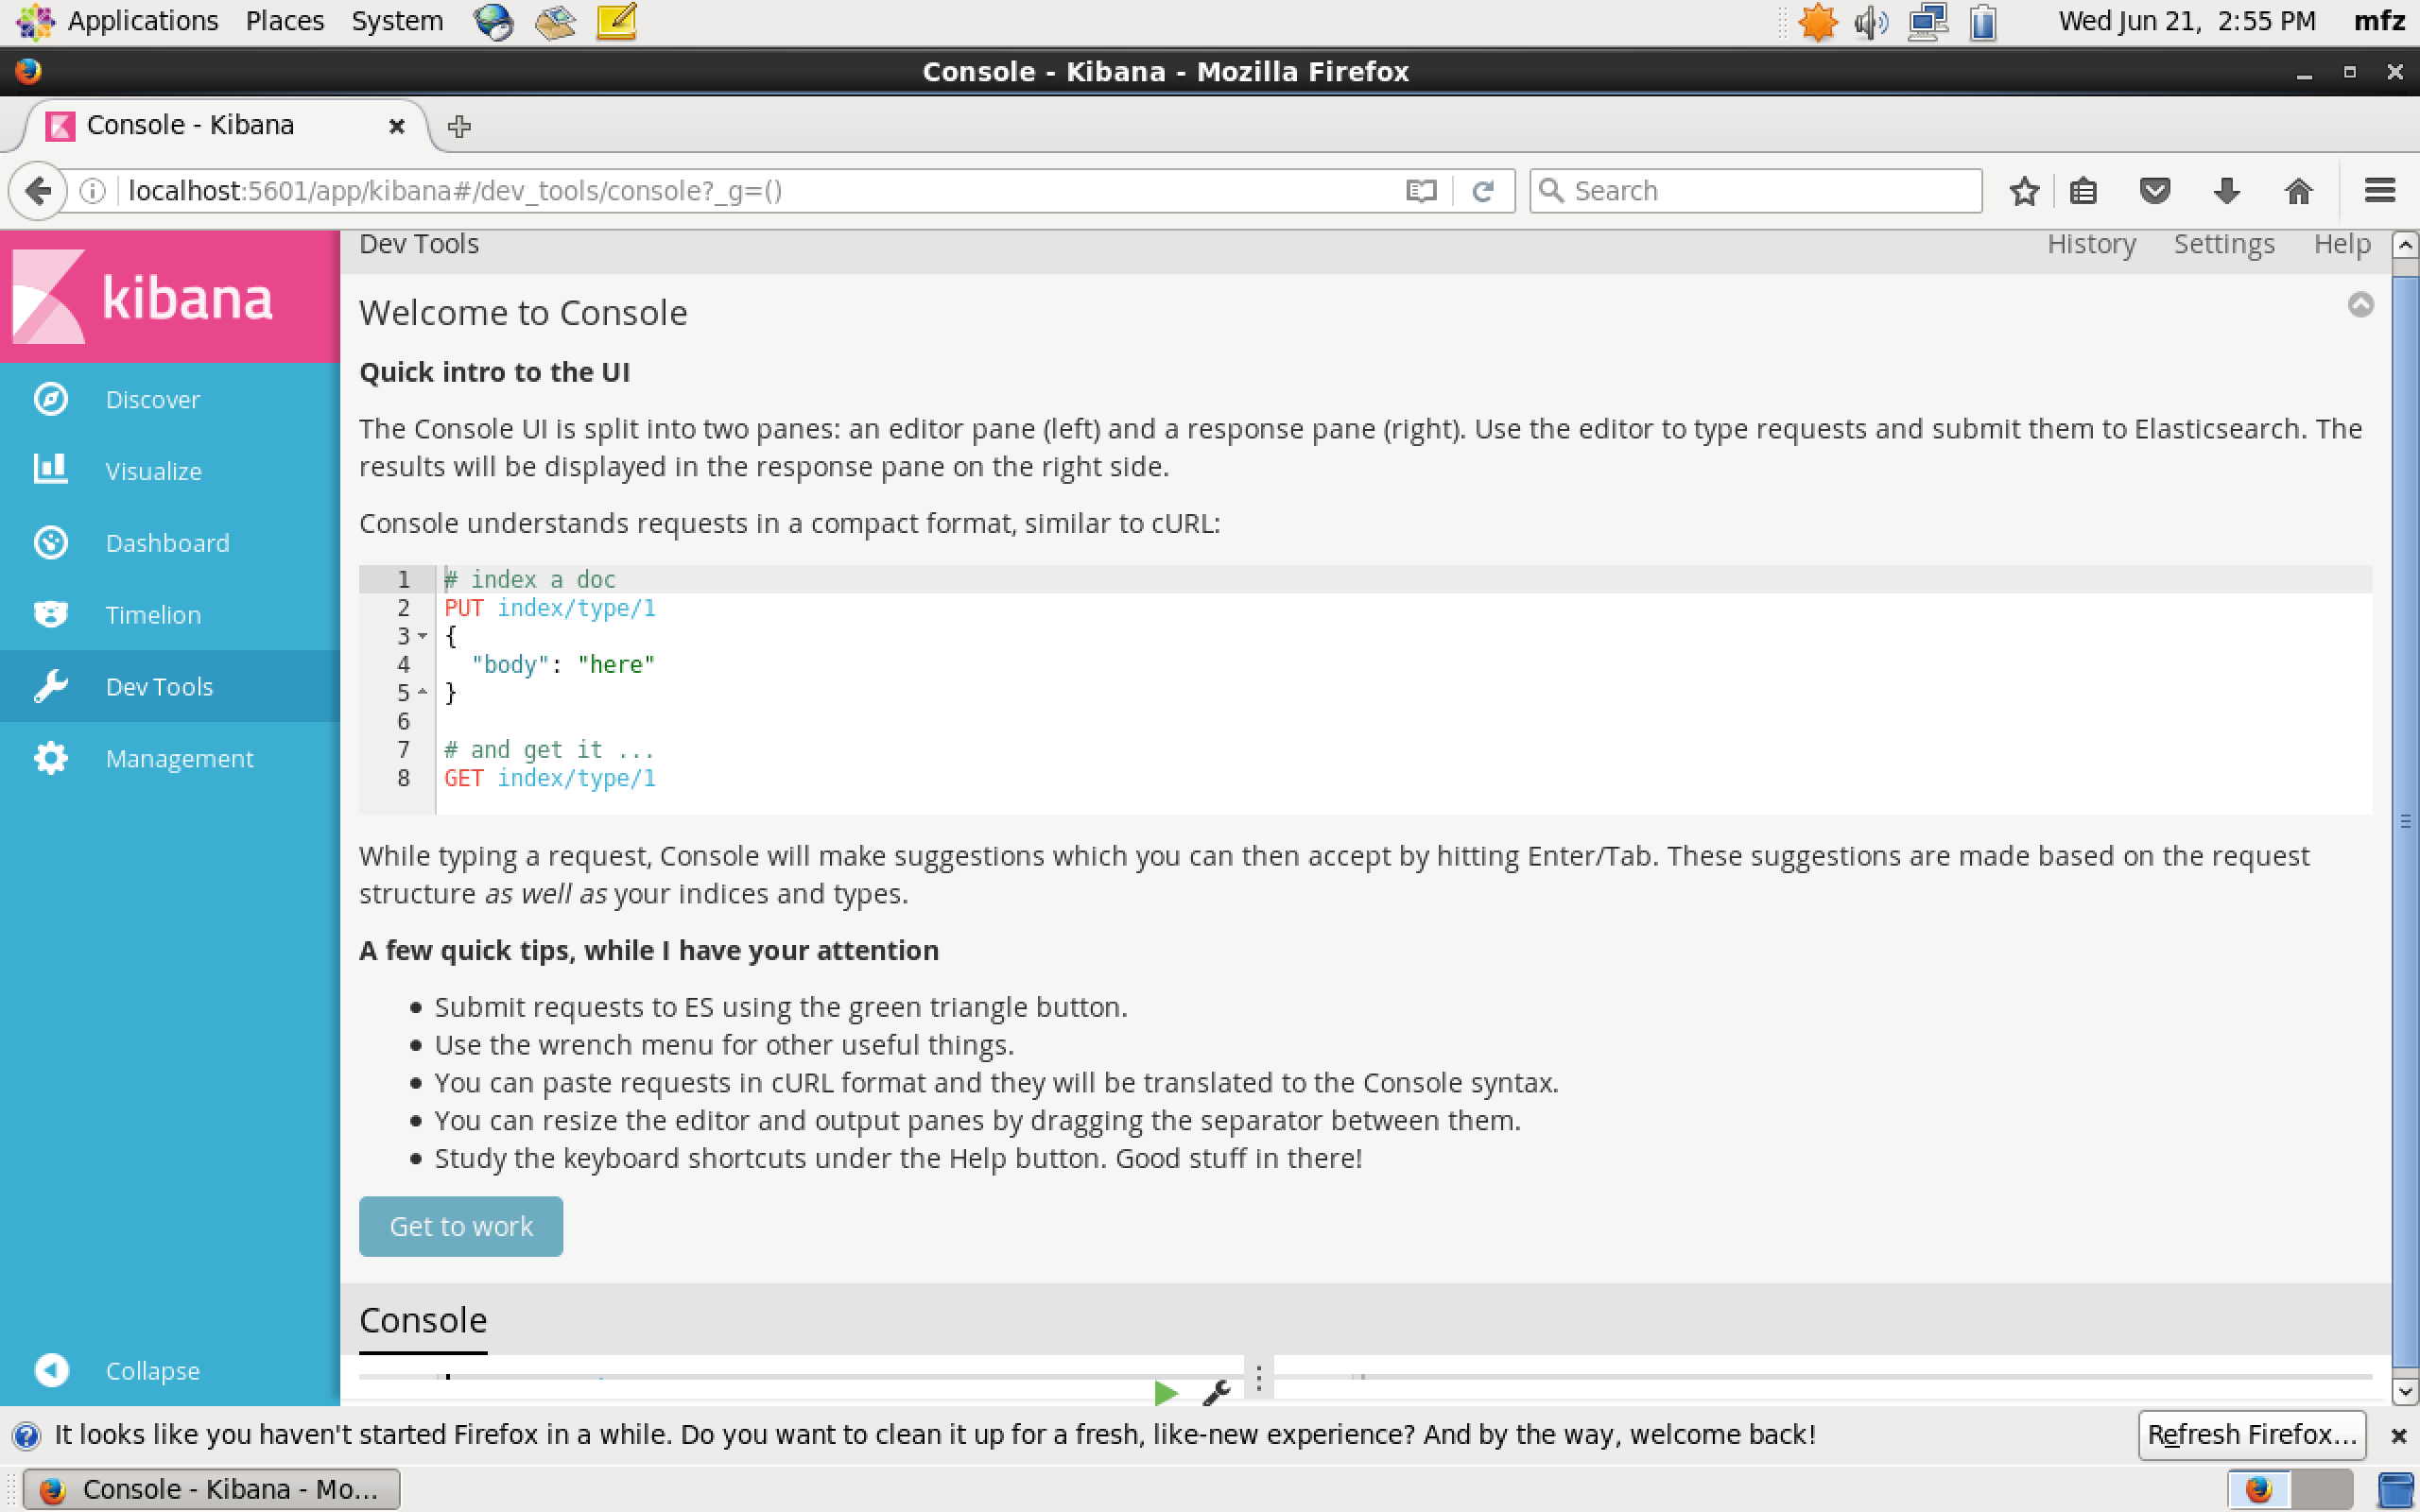Open the Timelion bear icon
The height and width of the screenshot is (1512, 2420).
point(51,614)
